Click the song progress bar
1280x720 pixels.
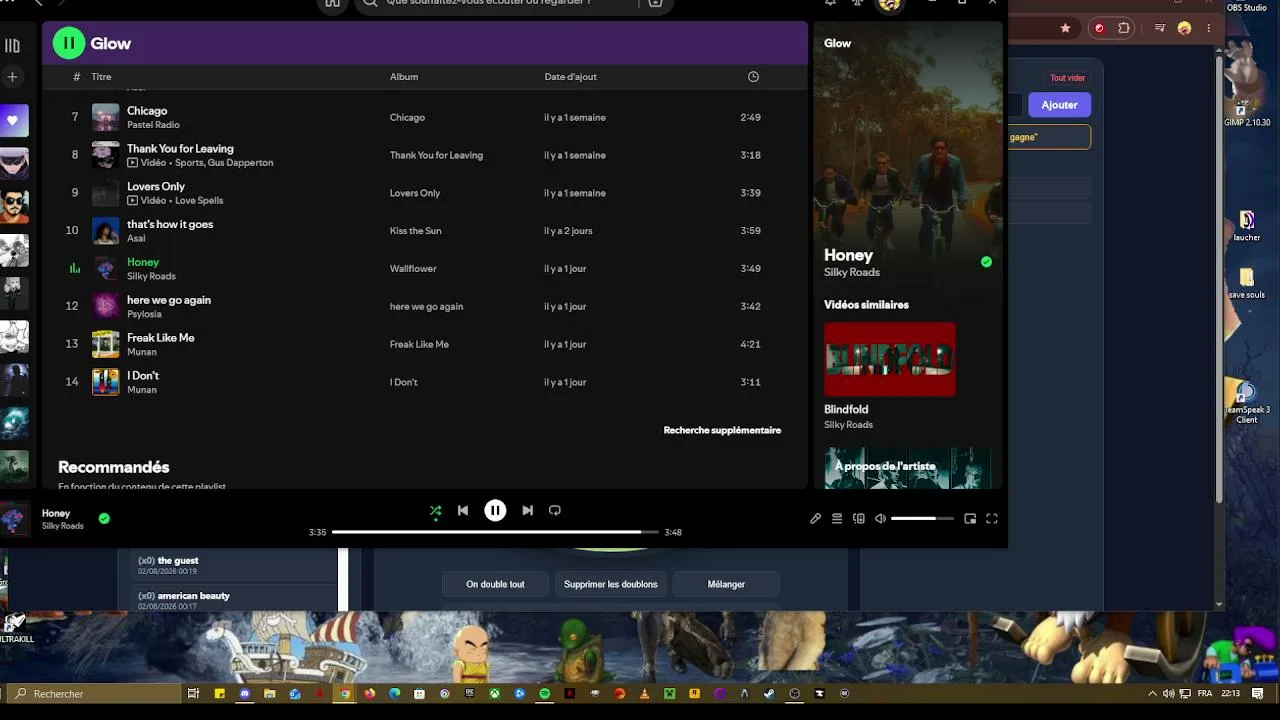coord(495,532)
